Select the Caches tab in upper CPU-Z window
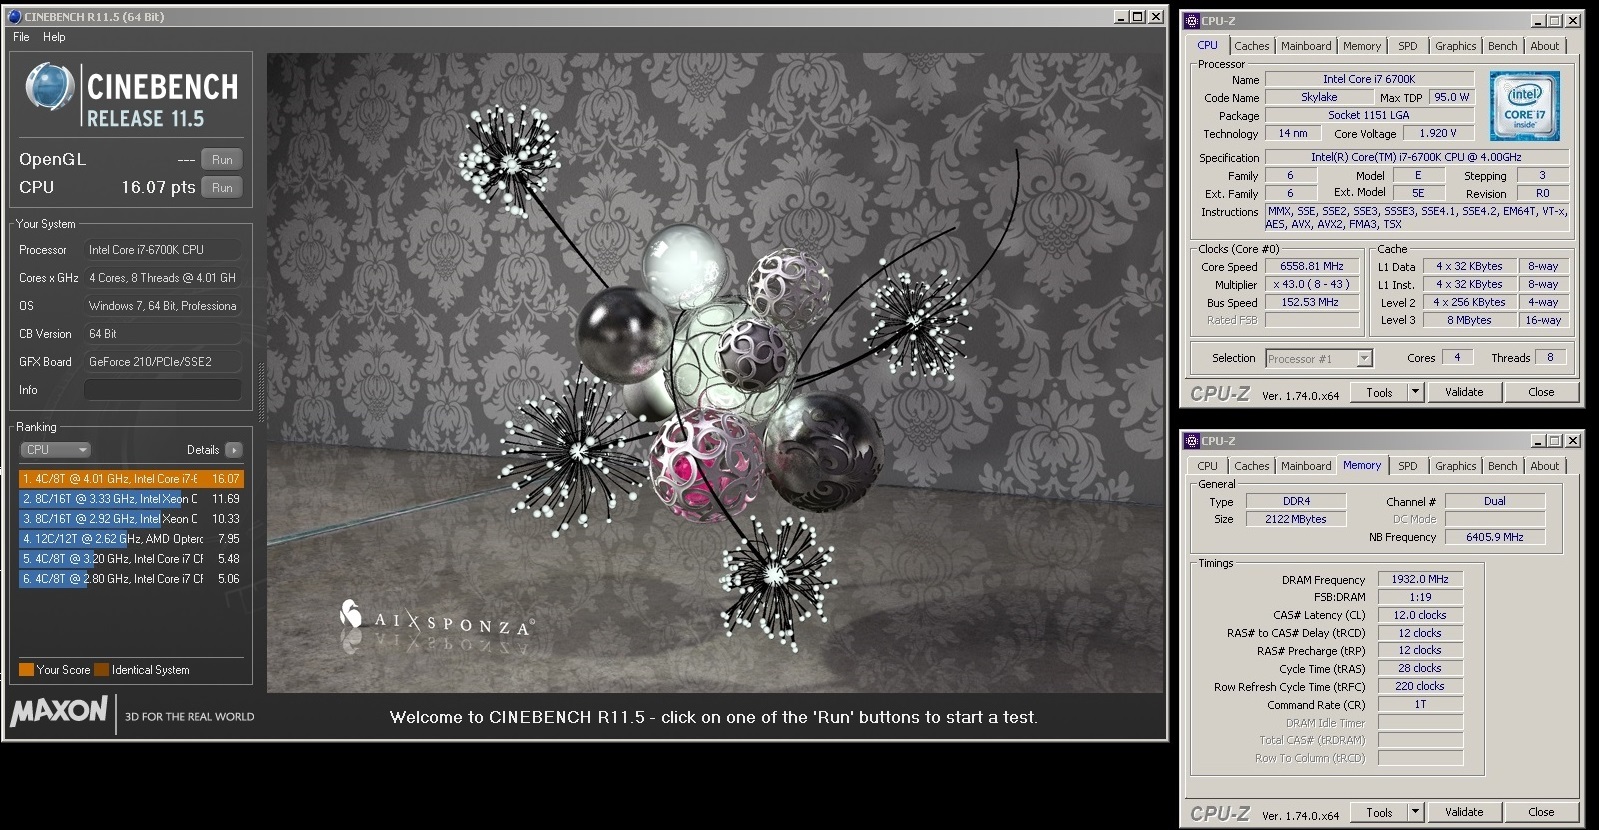Viewport: 1599px width, 830px height. [1251, 46]
